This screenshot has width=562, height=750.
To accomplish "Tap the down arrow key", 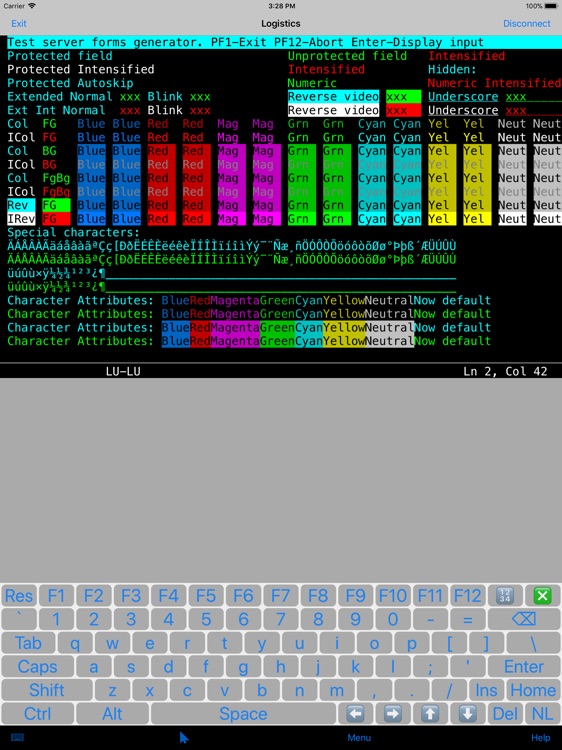I will coord(467,714).
